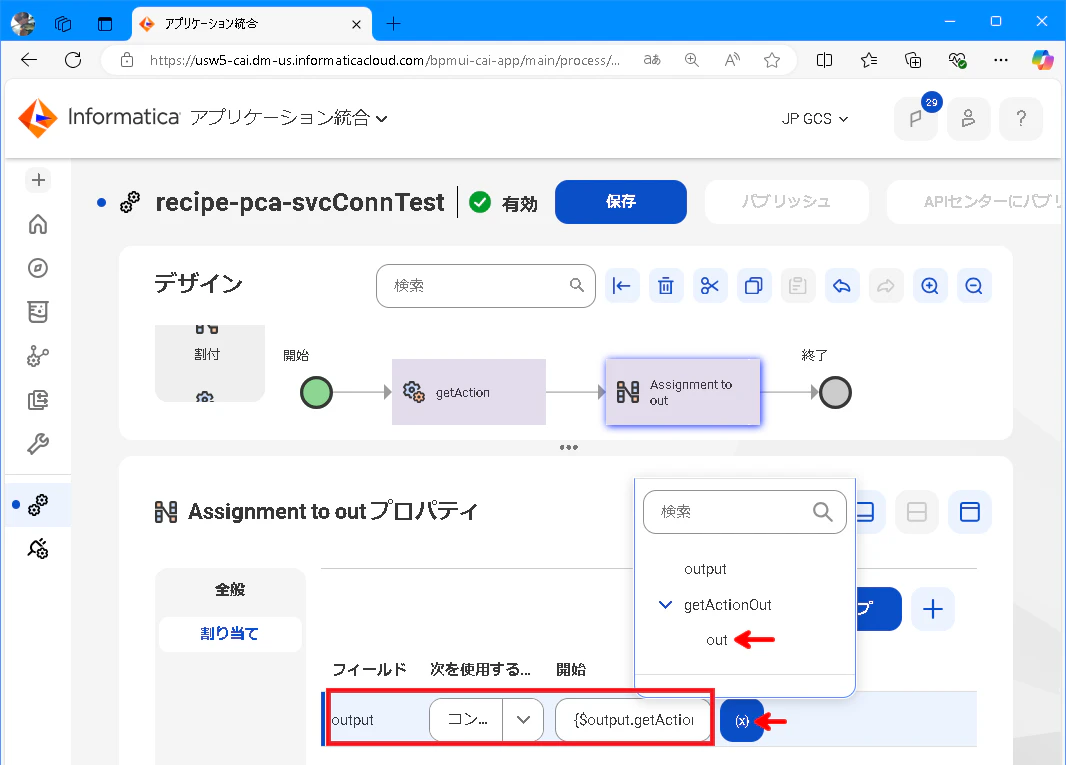Screen dimensions: 1066x765
Task: Open the Home icon in left sidebar
Action: [38, 224]
